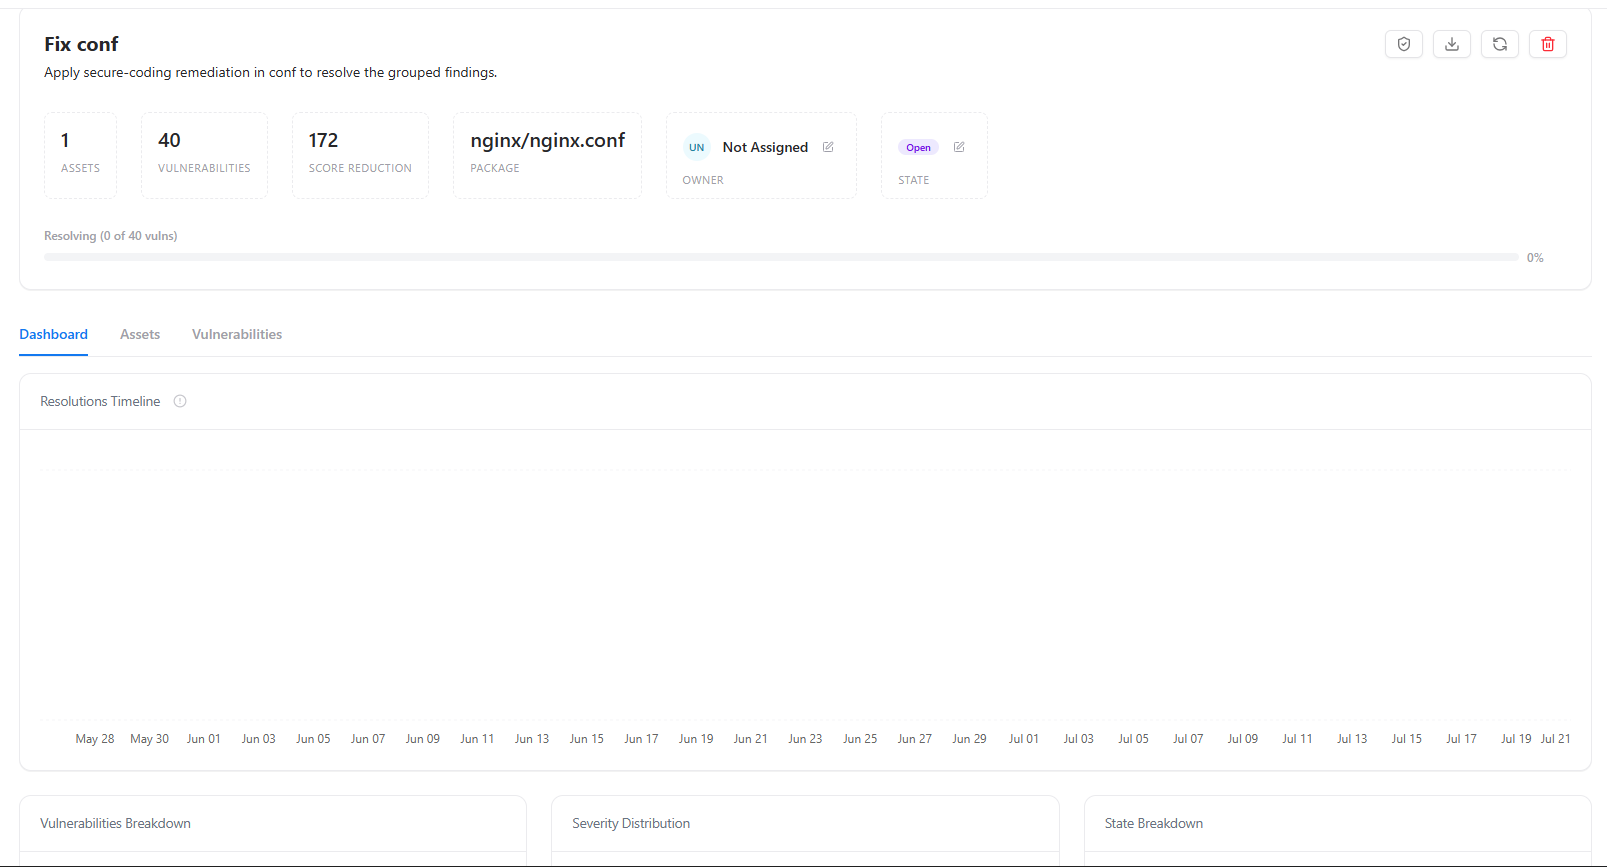Click the Resolutions Timeline heading

(x=100, y=401)
